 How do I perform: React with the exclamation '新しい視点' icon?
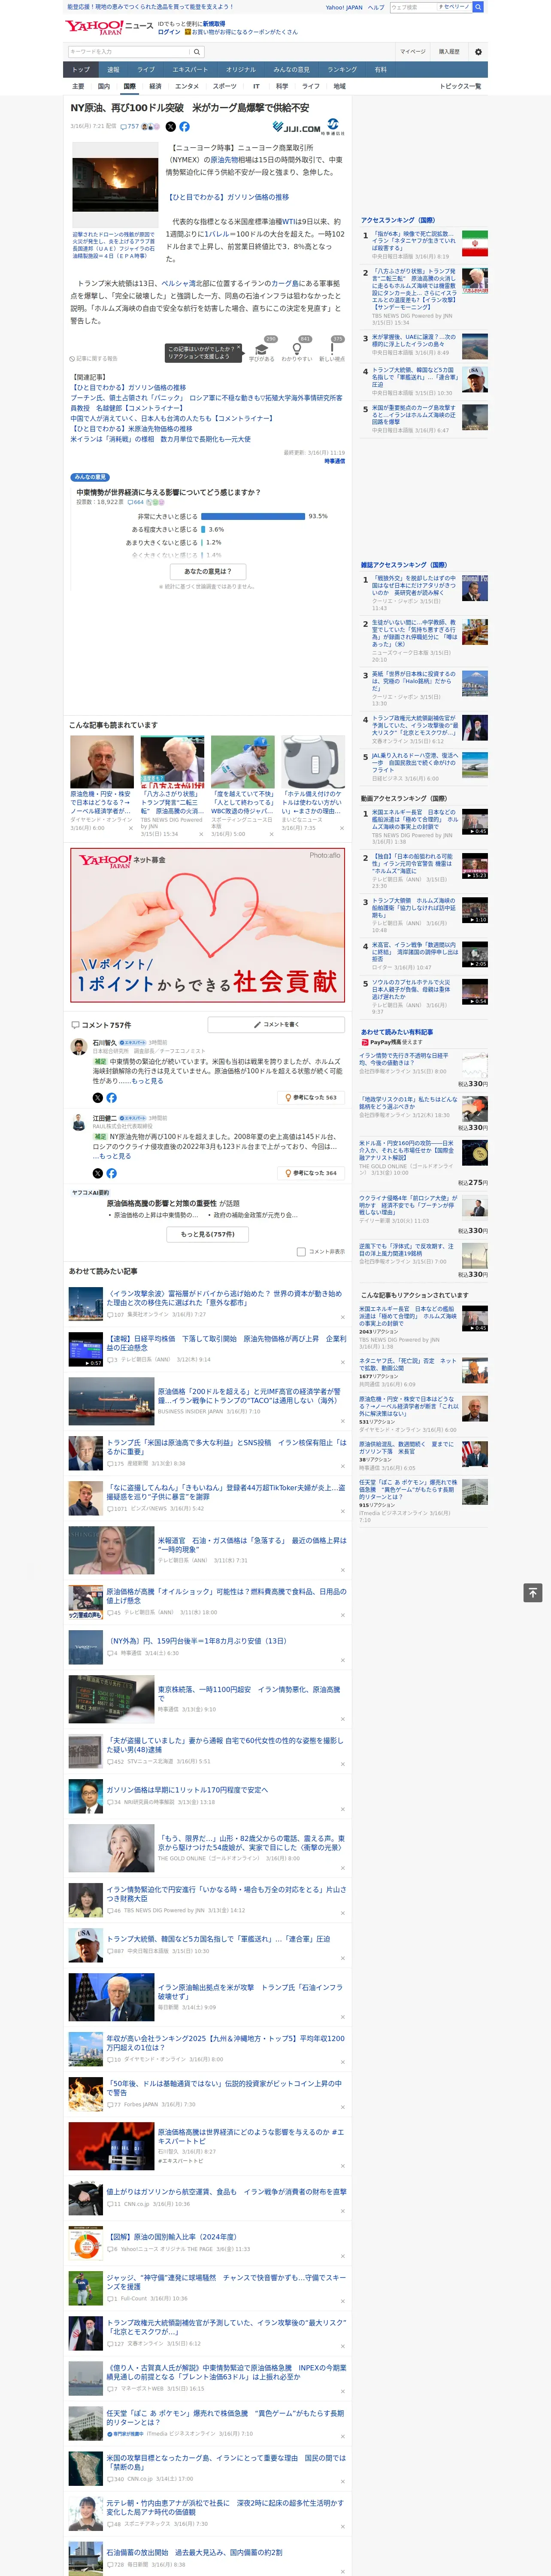point(332,349)
